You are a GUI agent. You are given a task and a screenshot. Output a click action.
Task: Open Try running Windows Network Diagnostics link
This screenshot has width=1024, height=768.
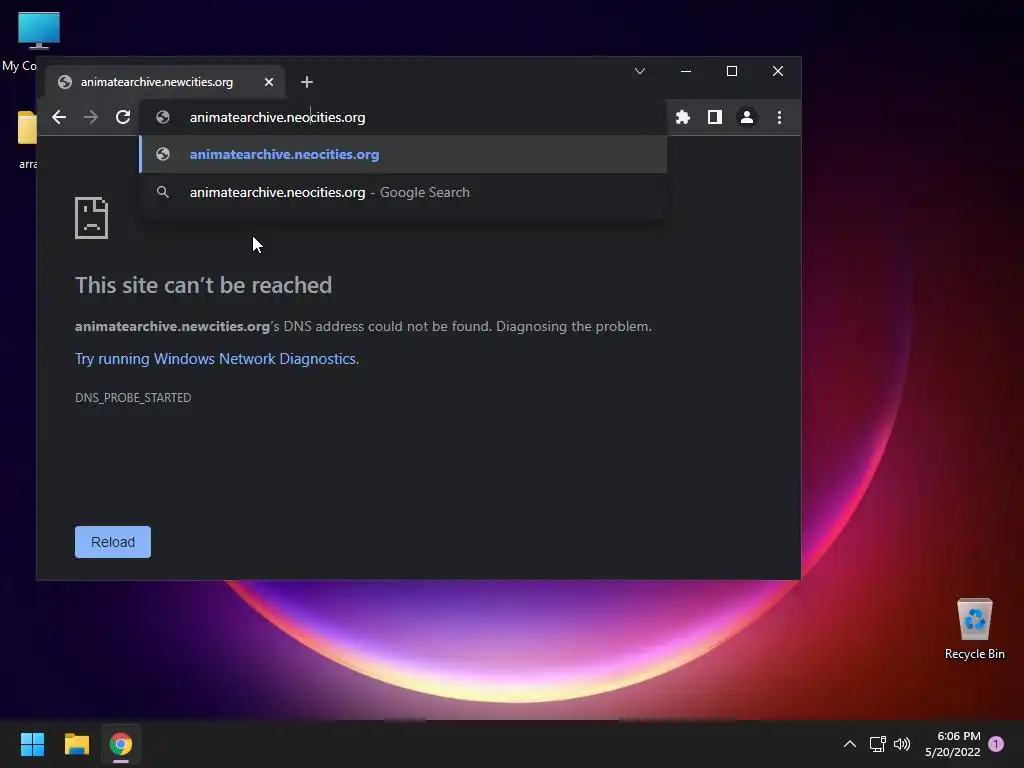(216, 359)
